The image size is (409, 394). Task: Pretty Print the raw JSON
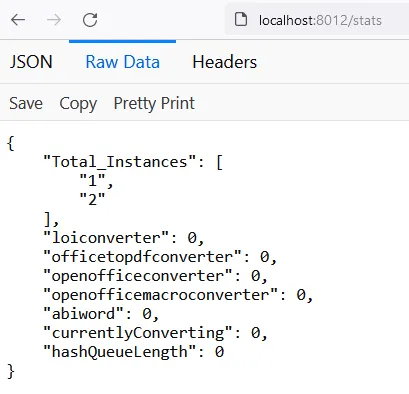pos(154,103)
